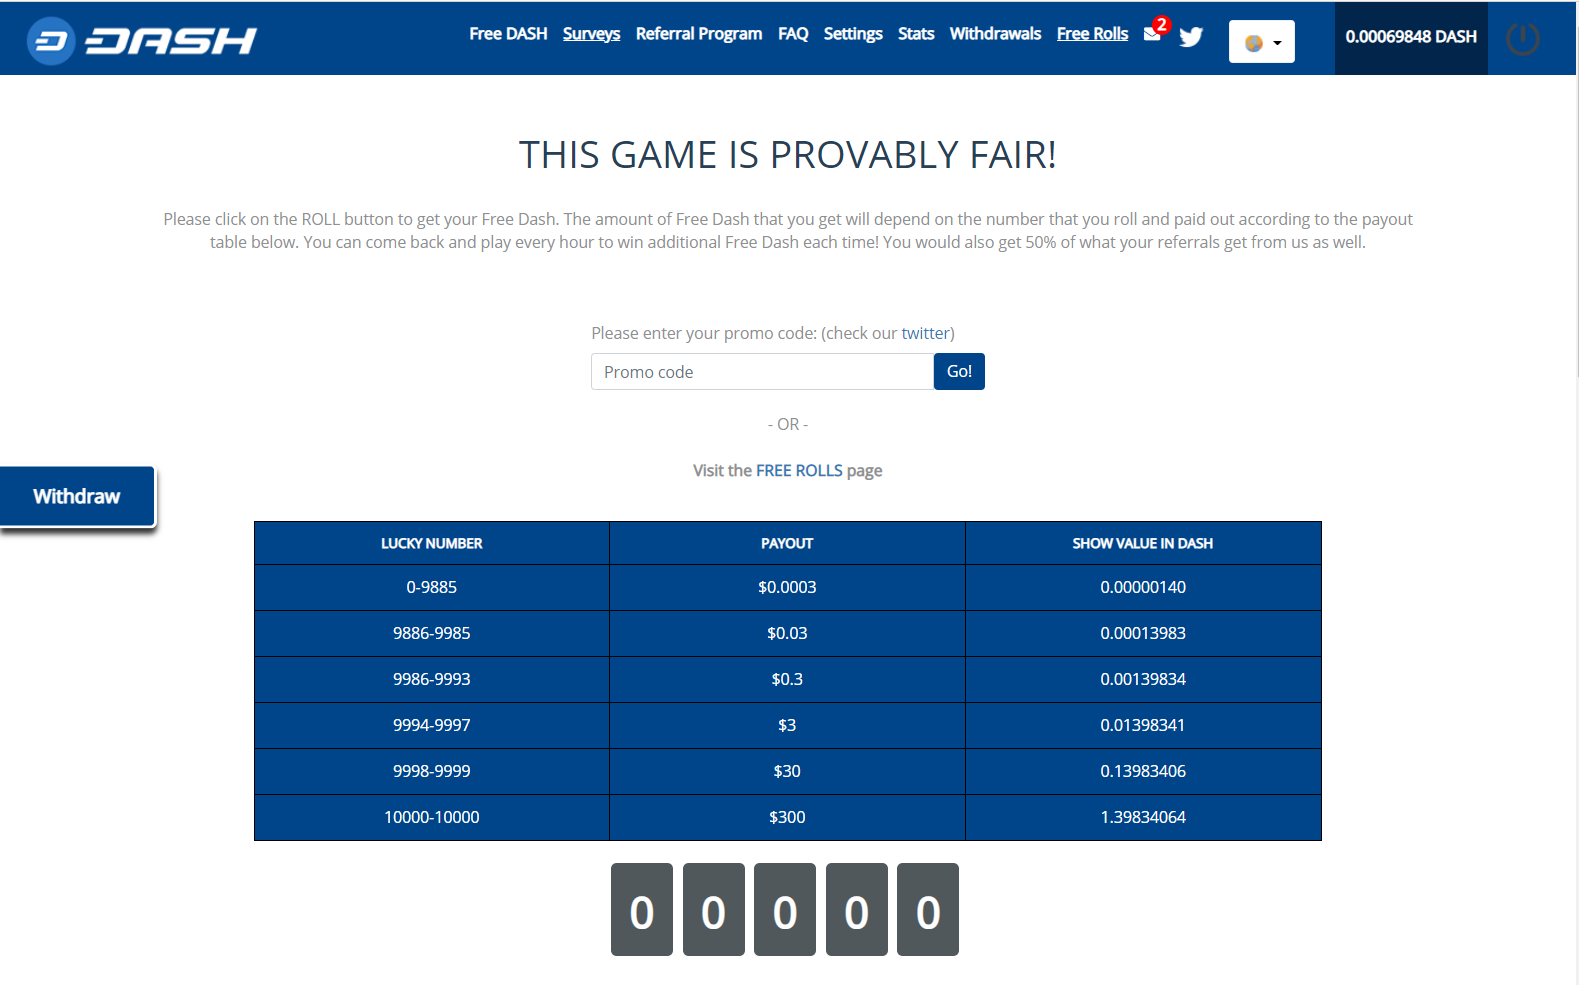Select the $0.03 payout cell
This screenshot has height=985, width=1579.
tap(787, 633)
